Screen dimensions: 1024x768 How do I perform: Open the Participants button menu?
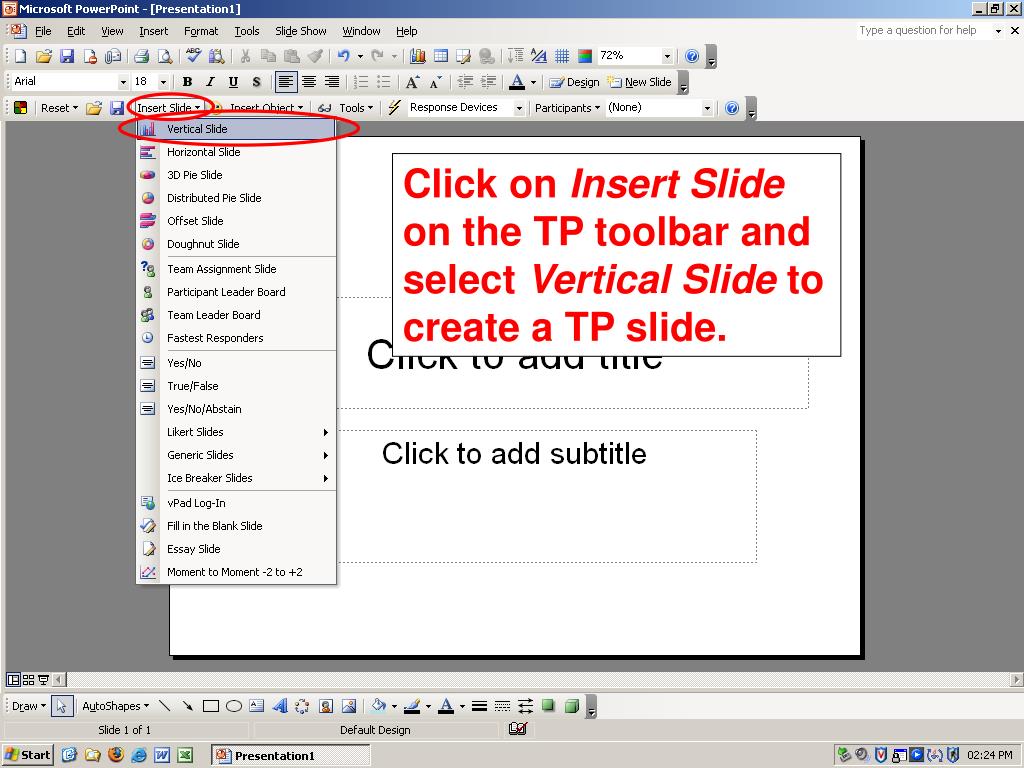[x=567, y=108]
